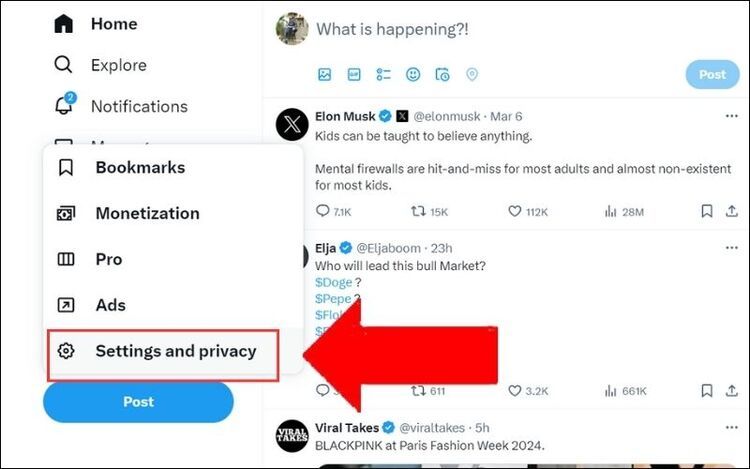Like Elon Musk's post
750x469 pixels.
pyautogui.click(x=516, y=211)
